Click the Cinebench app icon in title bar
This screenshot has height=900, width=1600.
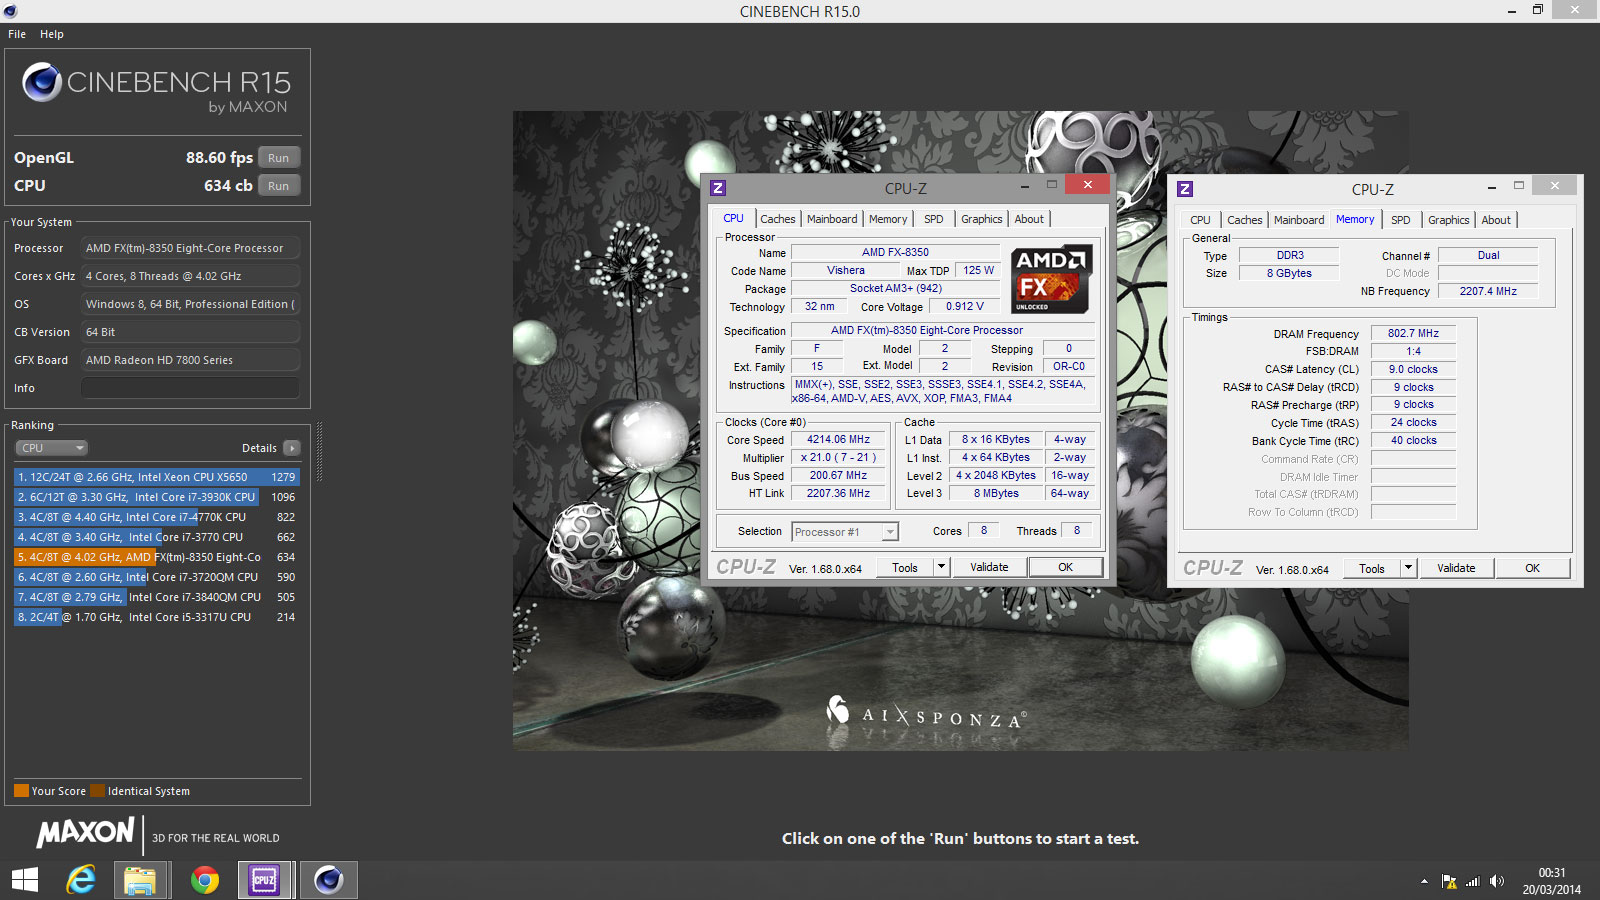[x=10, y=11]
